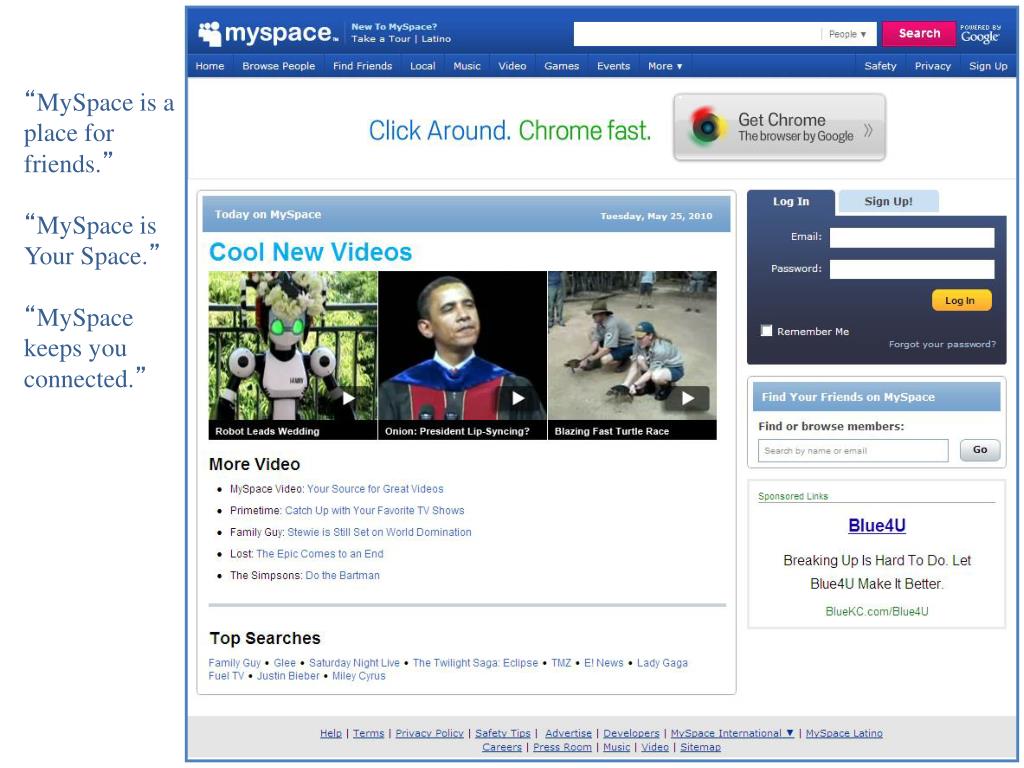Open Safety in navigation bar
Image resolution: width=1024 pixels, height=768 pixels.
point(880,66)
